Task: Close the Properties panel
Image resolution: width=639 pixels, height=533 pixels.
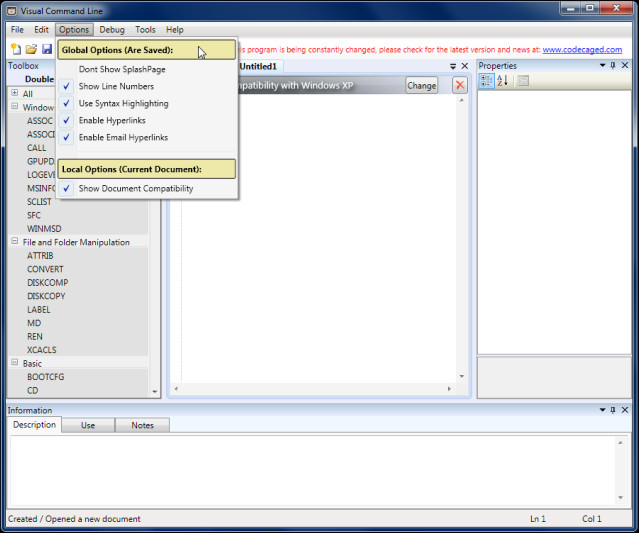Action: click(x=625, y=65)
